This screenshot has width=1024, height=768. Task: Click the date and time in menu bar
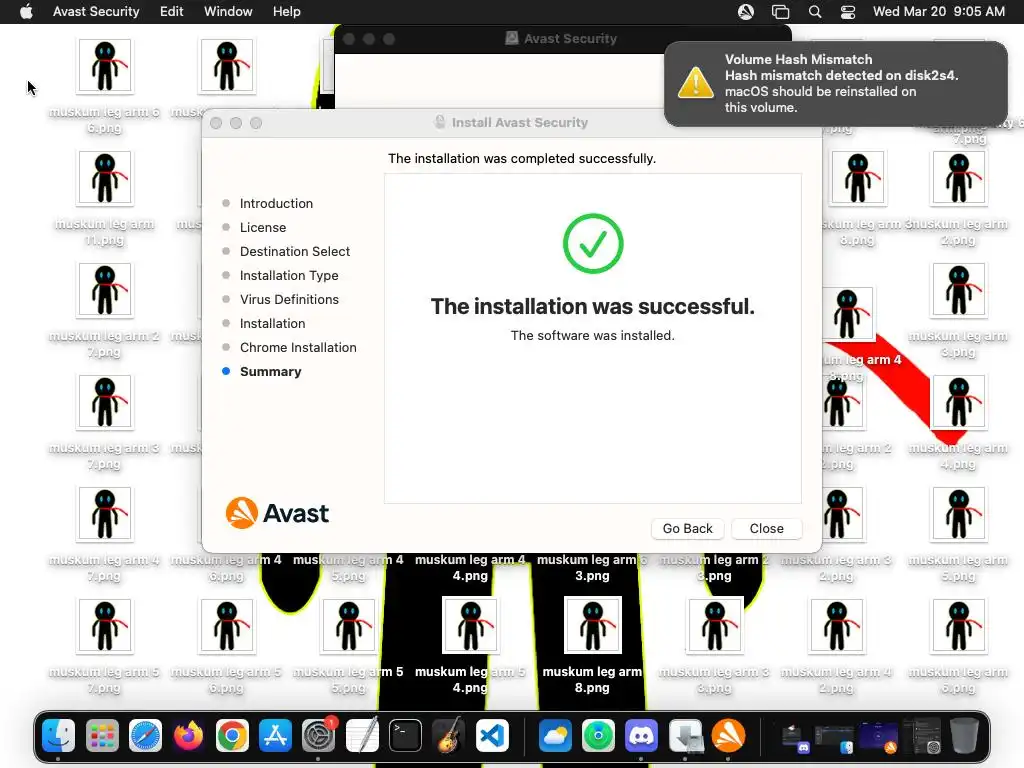click(938, 12)
